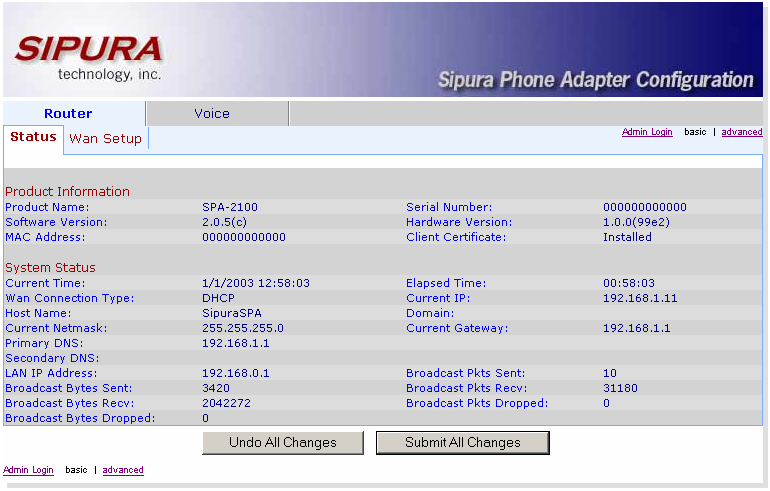The image size is (770, 491).
Task: Click the Software Version: label
Action: 56,222
